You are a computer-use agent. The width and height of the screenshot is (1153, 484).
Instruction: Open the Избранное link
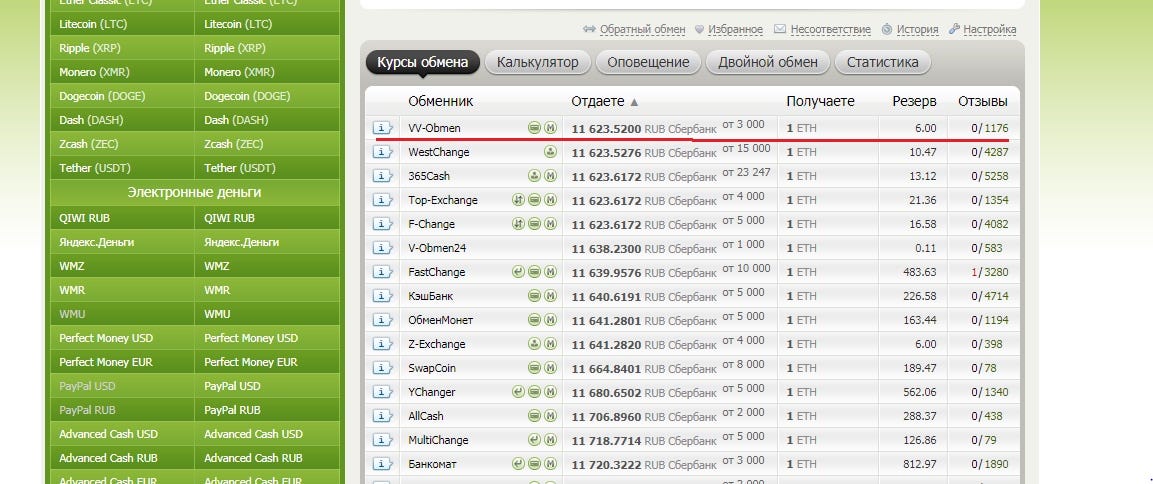[x=735, y=29]
